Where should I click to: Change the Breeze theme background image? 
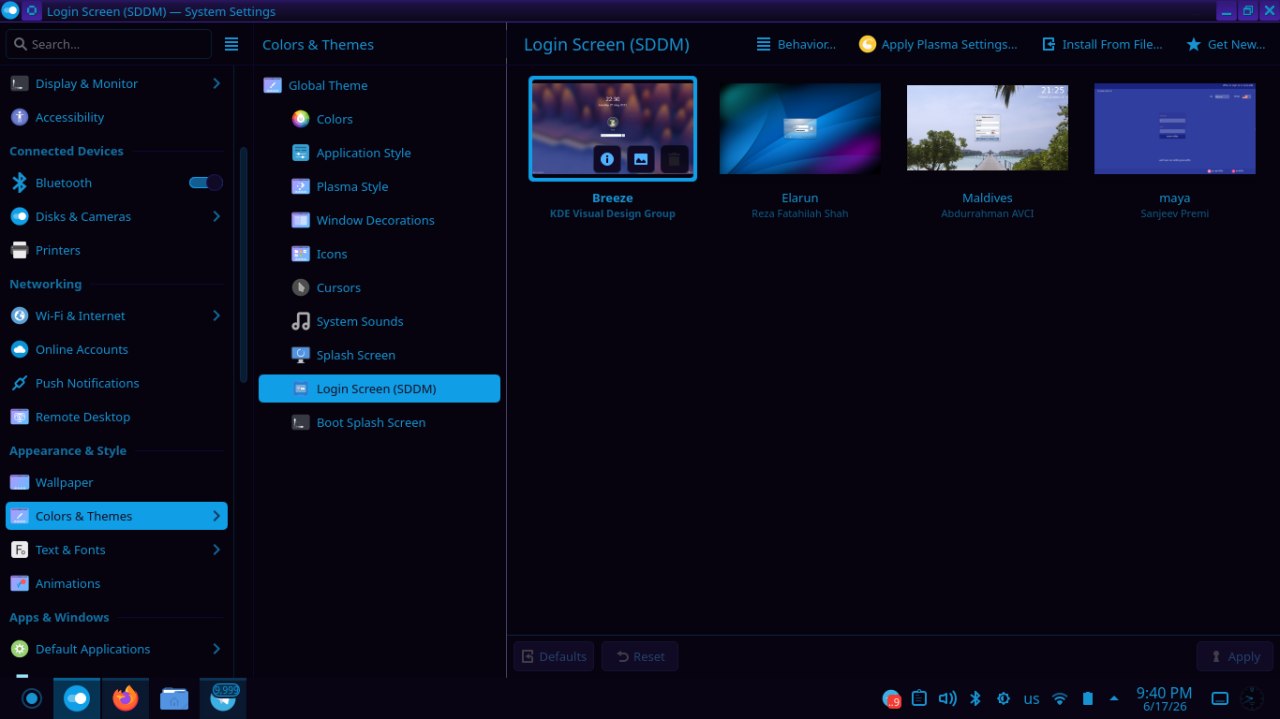pyautogui.click(x=641, y=159)
